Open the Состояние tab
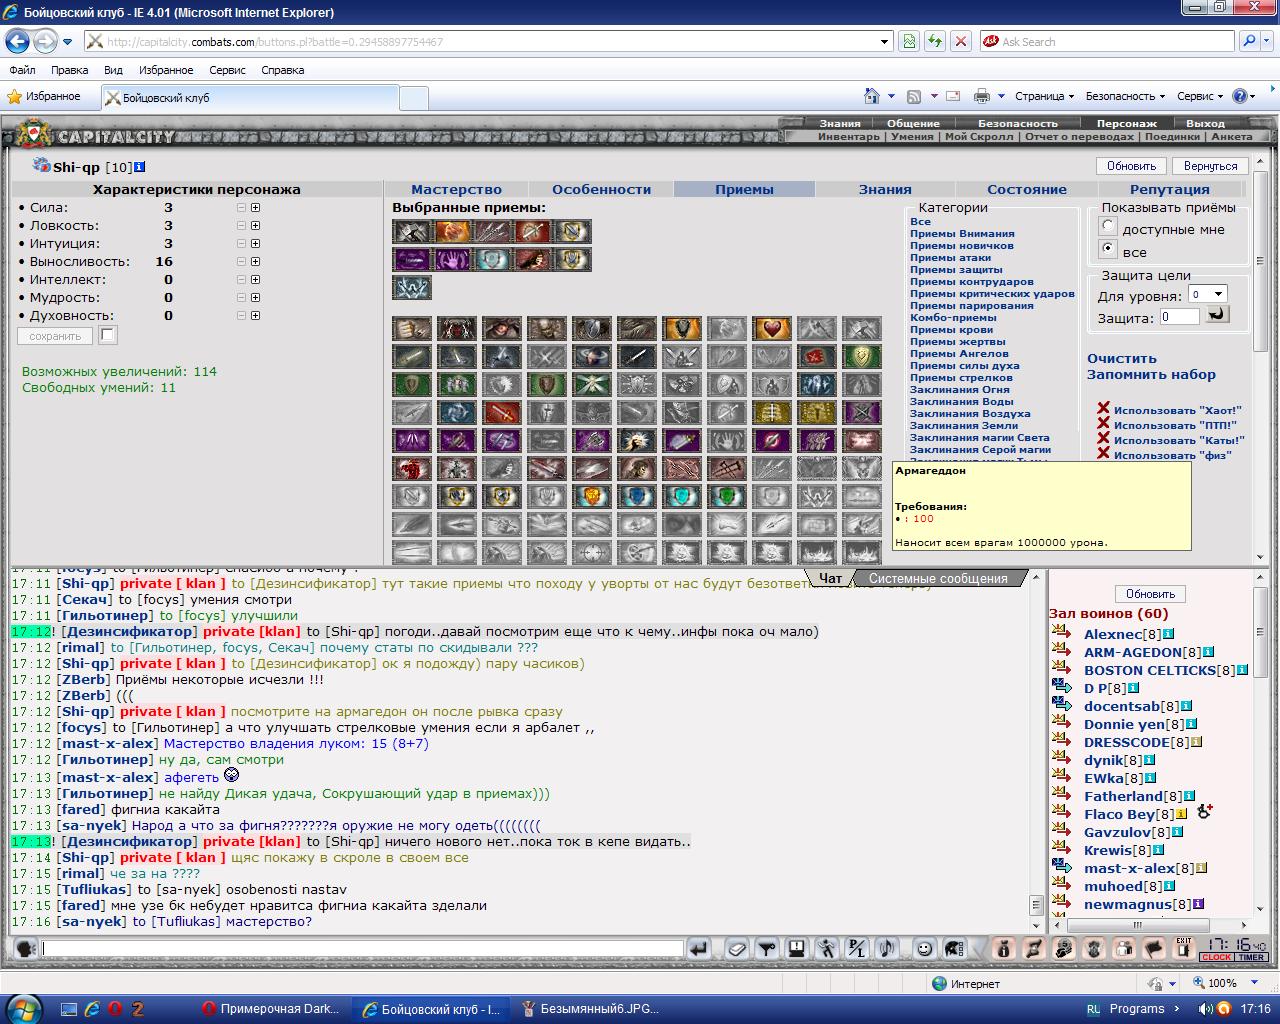This screenshot has width=1280, height=1024. coord(1027,189)
